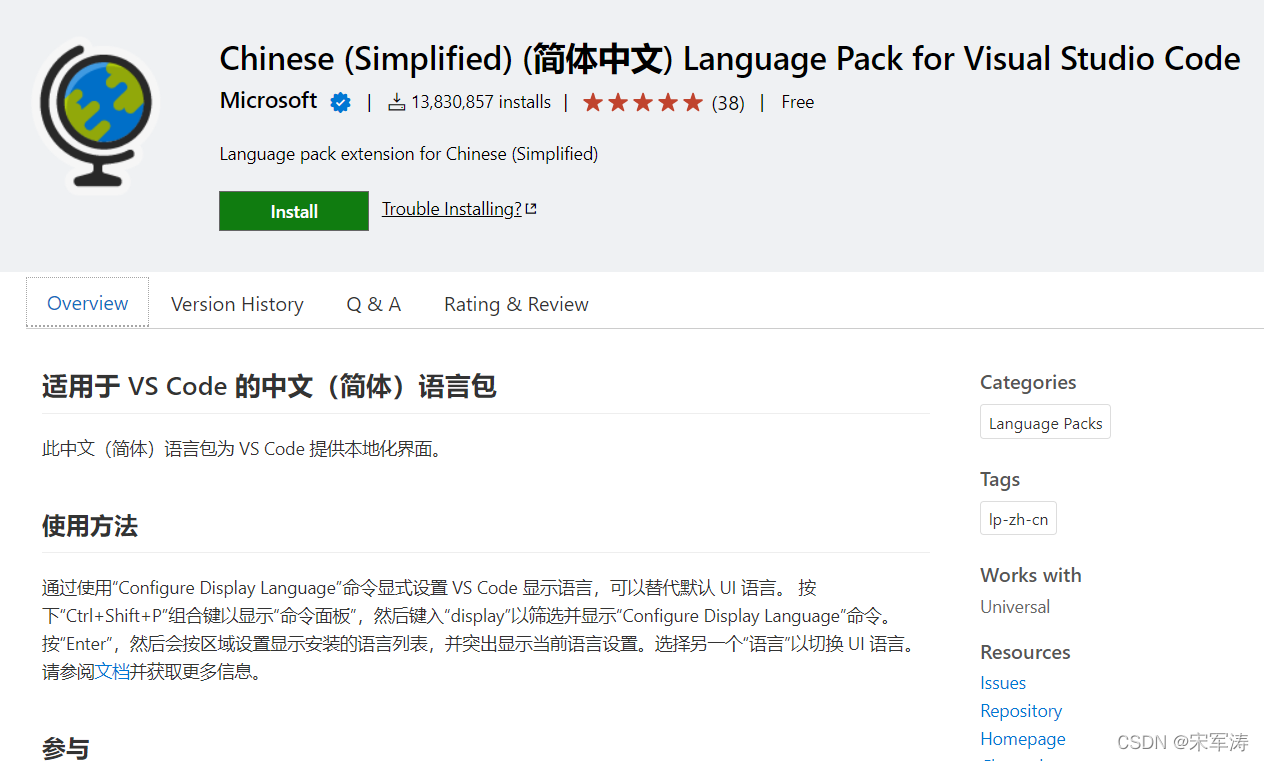1264x761 pixels.
Task: Click the Microsoft verified publisher badge
Action: 340,101
